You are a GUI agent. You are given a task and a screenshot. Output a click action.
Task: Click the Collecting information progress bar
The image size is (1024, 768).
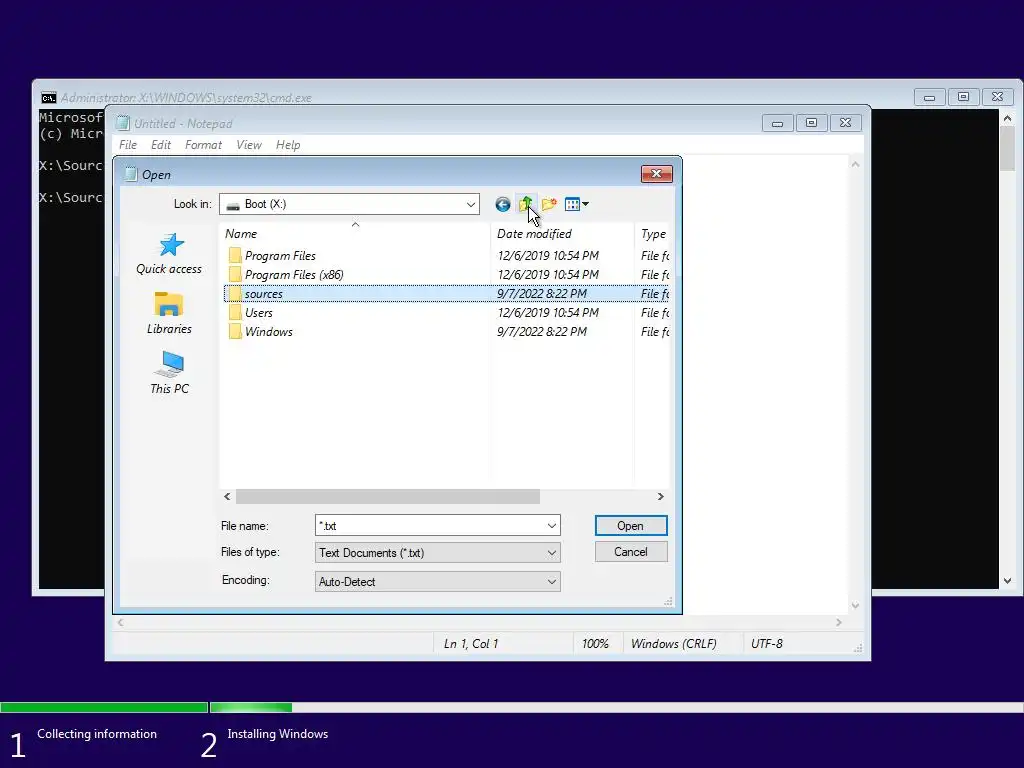click(x=104, y=707)
